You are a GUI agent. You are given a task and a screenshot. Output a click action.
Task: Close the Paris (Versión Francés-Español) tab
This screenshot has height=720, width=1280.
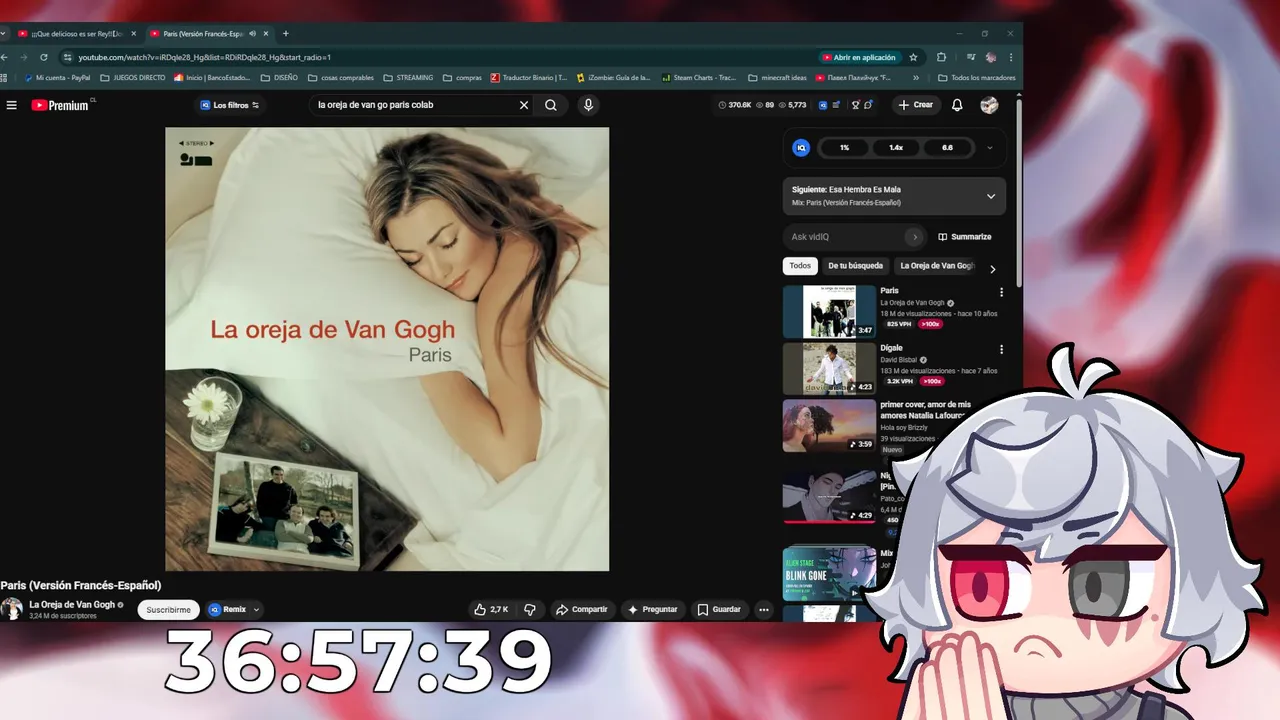265,33
